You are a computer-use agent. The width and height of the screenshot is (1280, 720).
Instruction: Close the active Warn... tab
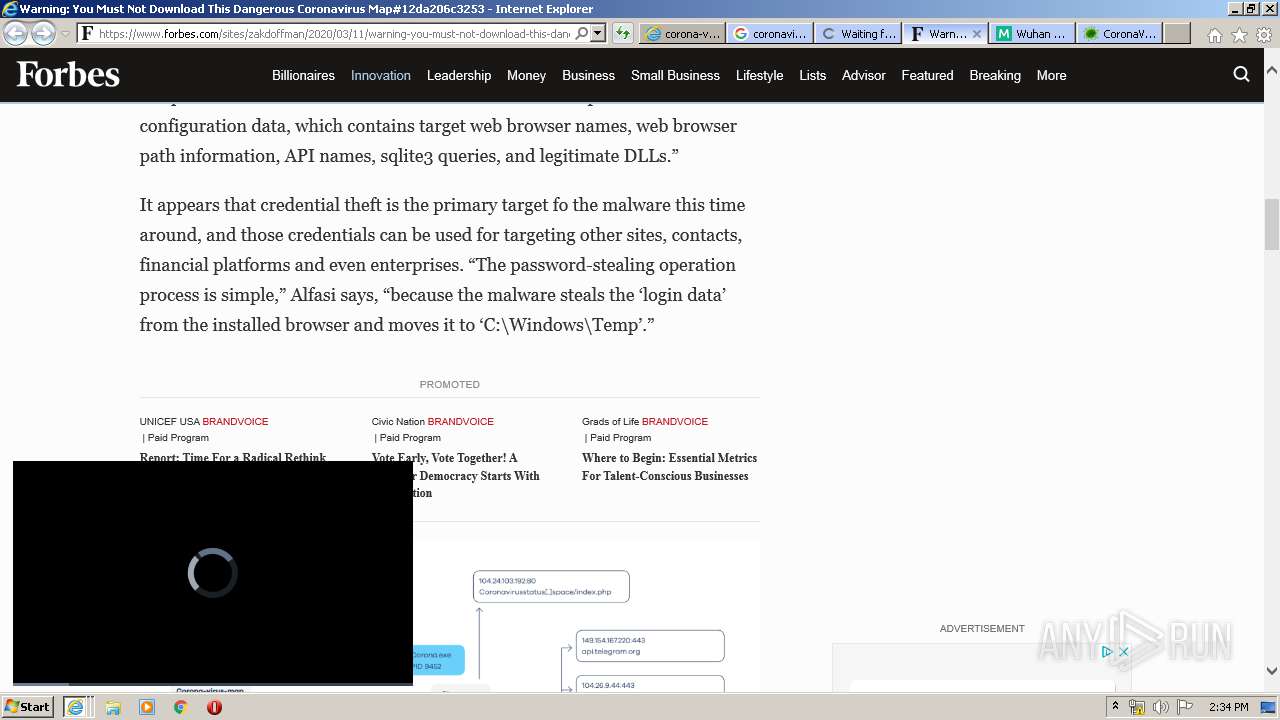(977, 33)
